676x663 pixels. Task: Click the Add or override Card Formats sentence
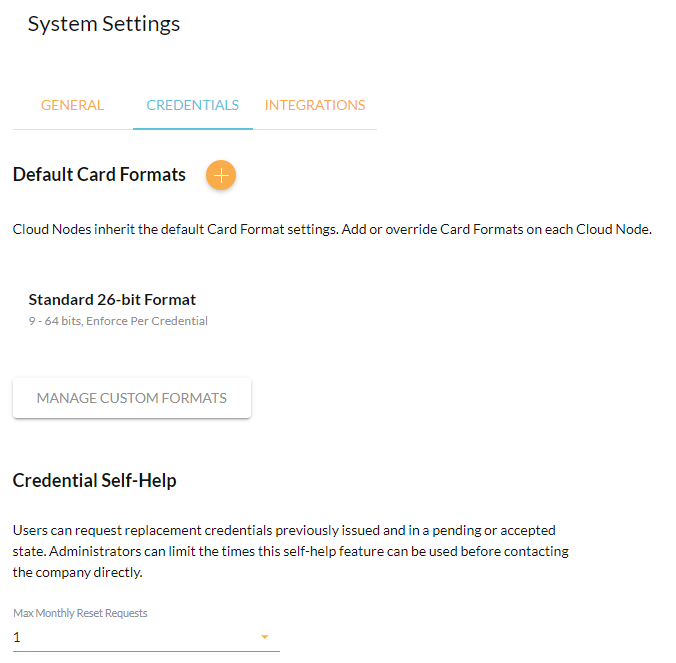[x=497, y=229]
